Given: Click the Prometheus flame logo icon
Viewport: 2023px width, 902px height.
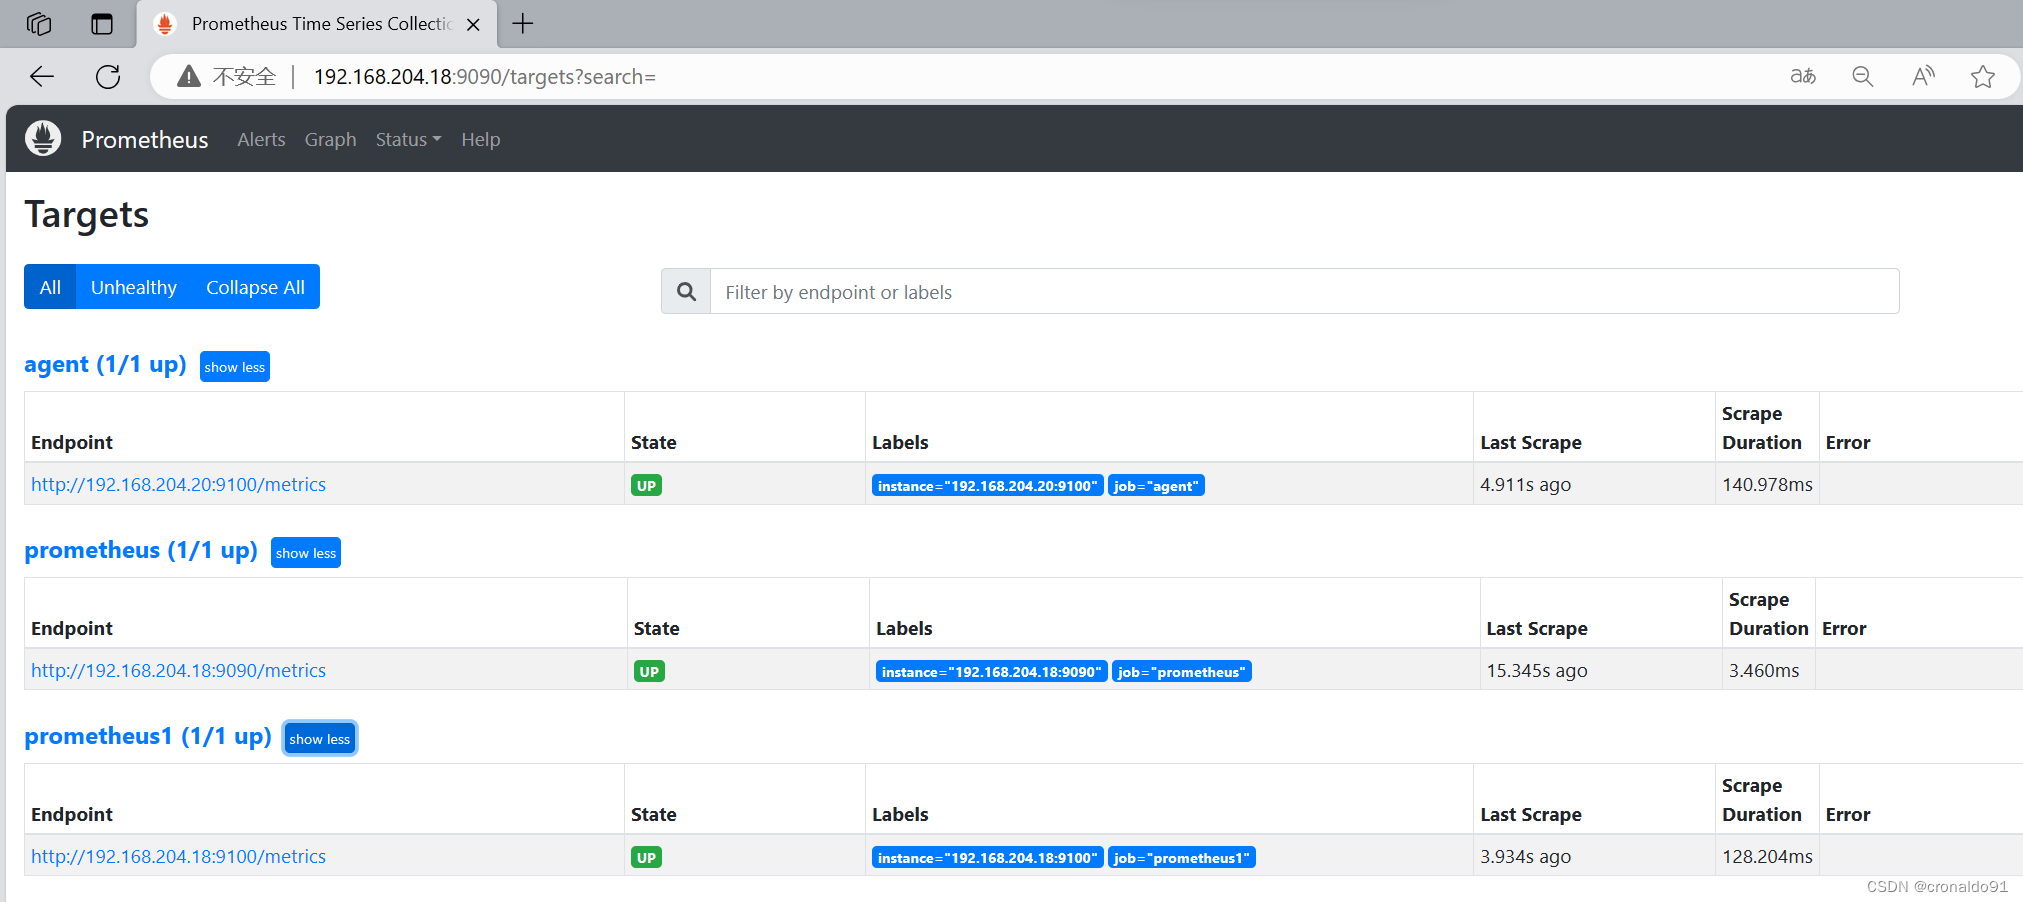Looking at the screenshot, I should click(43, 139).
